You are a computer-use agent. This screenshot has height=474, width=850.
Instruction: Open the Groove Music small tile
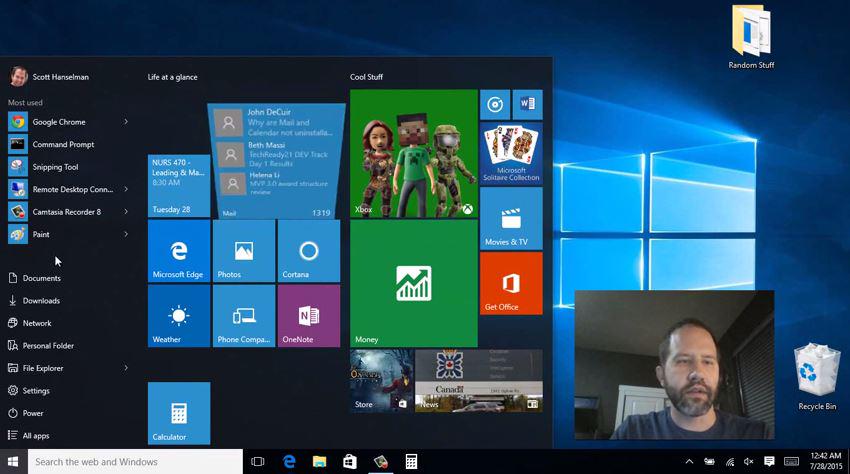pos(495,105)
